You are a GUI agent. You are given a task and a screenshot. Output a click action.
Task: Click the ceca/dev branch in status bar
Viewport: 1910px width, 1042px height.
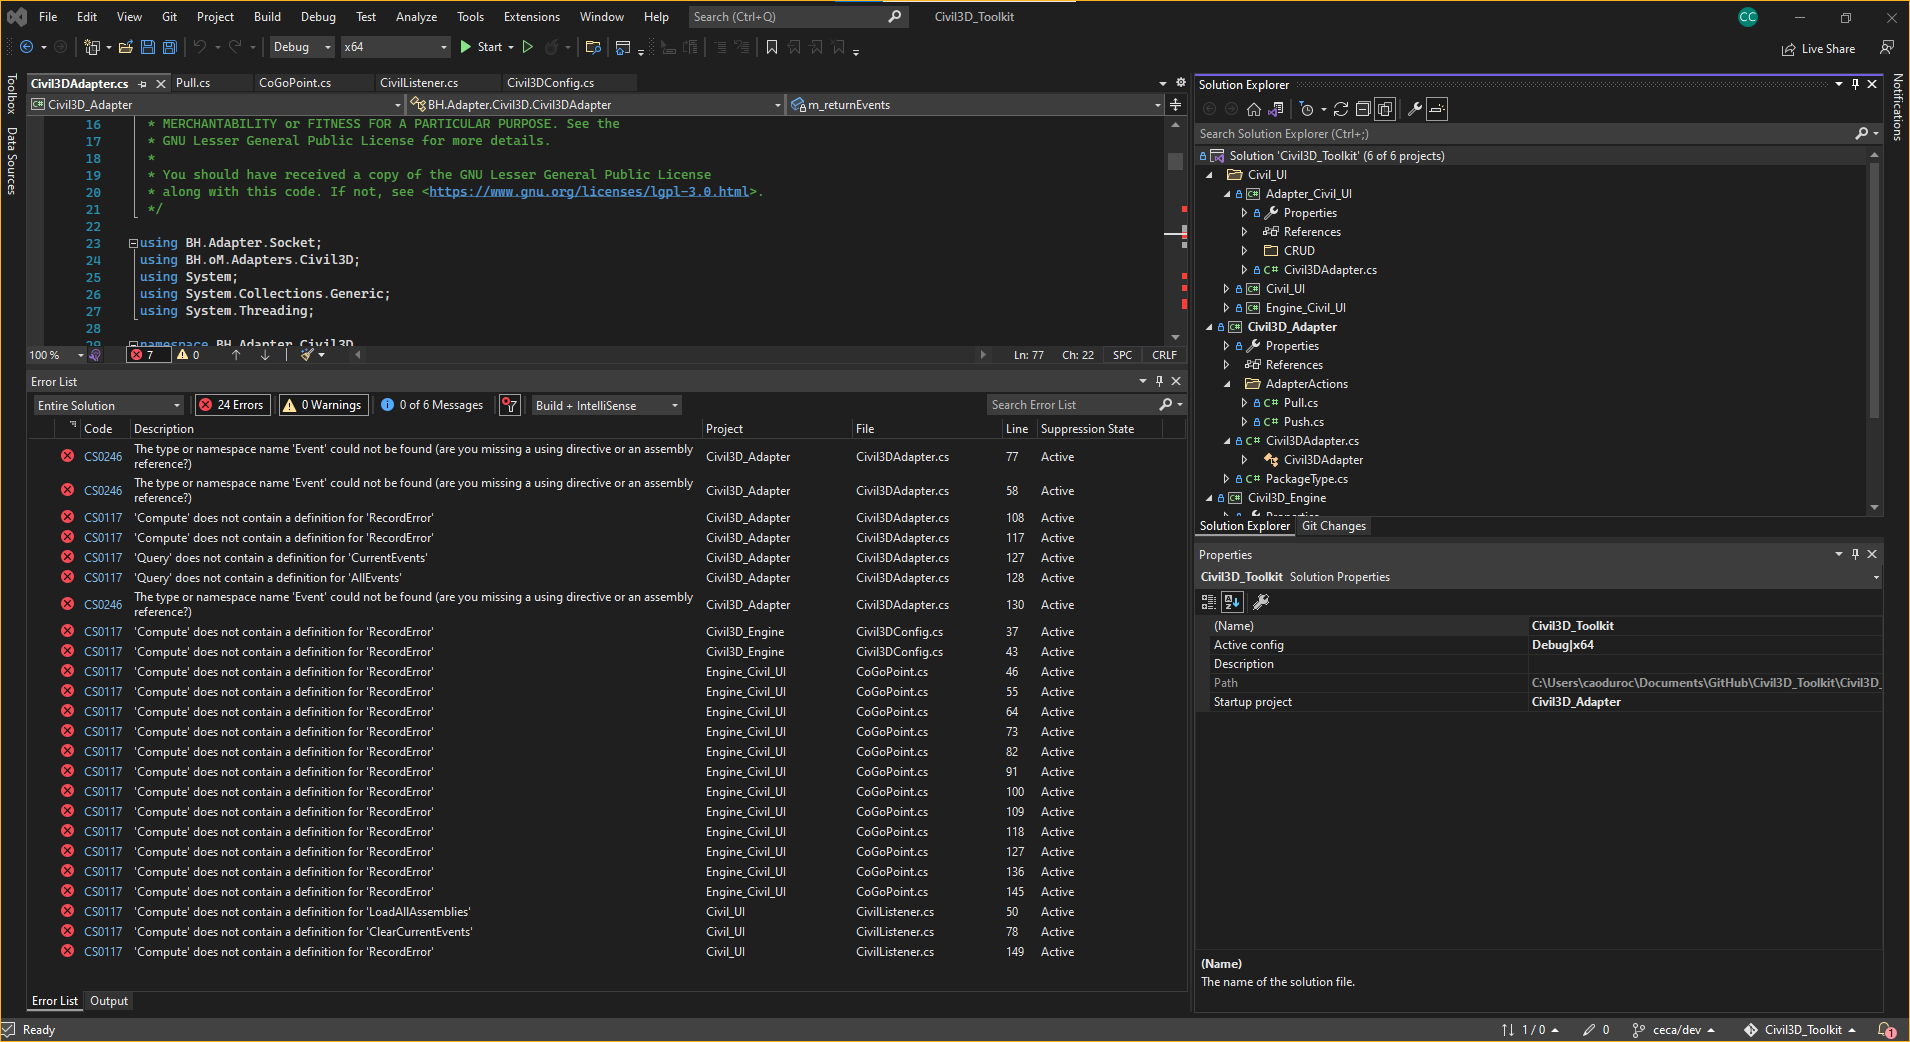point(1674,1030)
